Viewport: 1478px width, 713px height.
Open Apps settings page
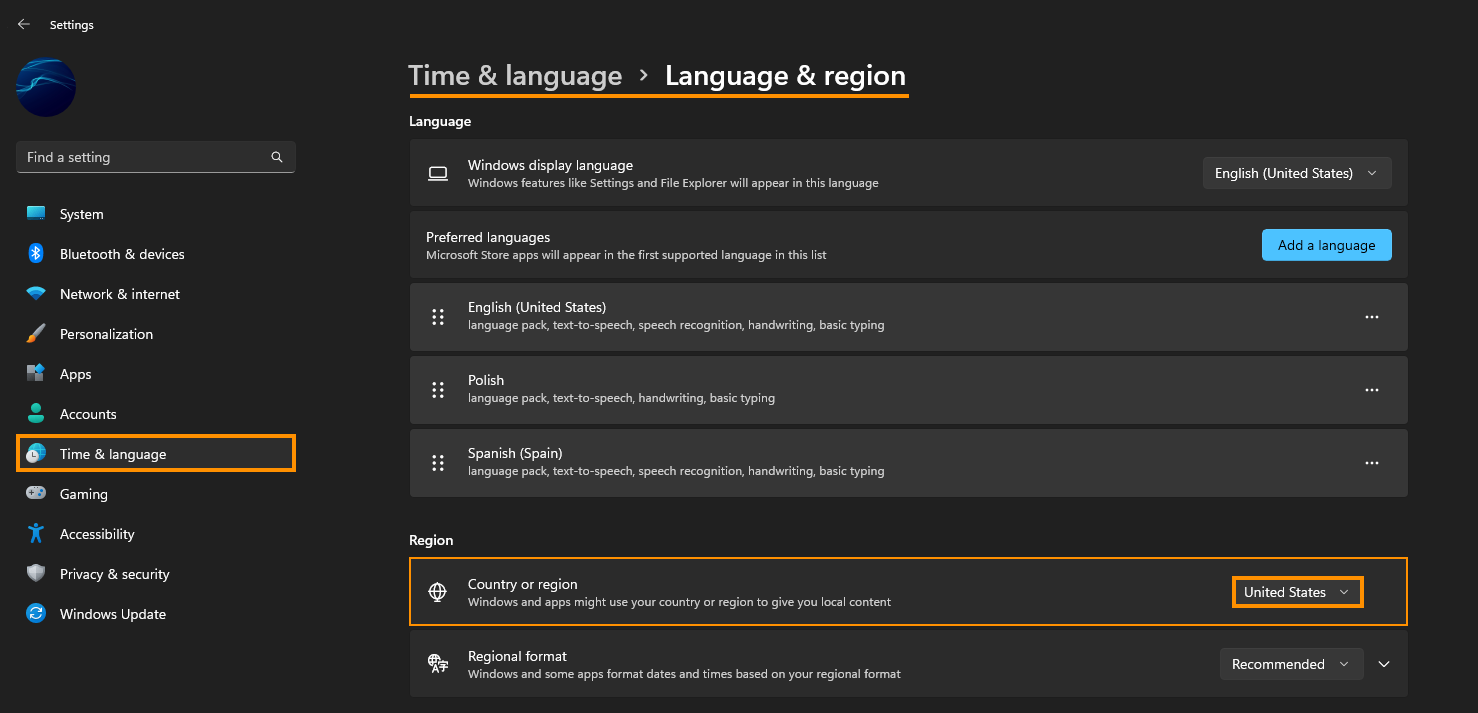click(156, 374)
